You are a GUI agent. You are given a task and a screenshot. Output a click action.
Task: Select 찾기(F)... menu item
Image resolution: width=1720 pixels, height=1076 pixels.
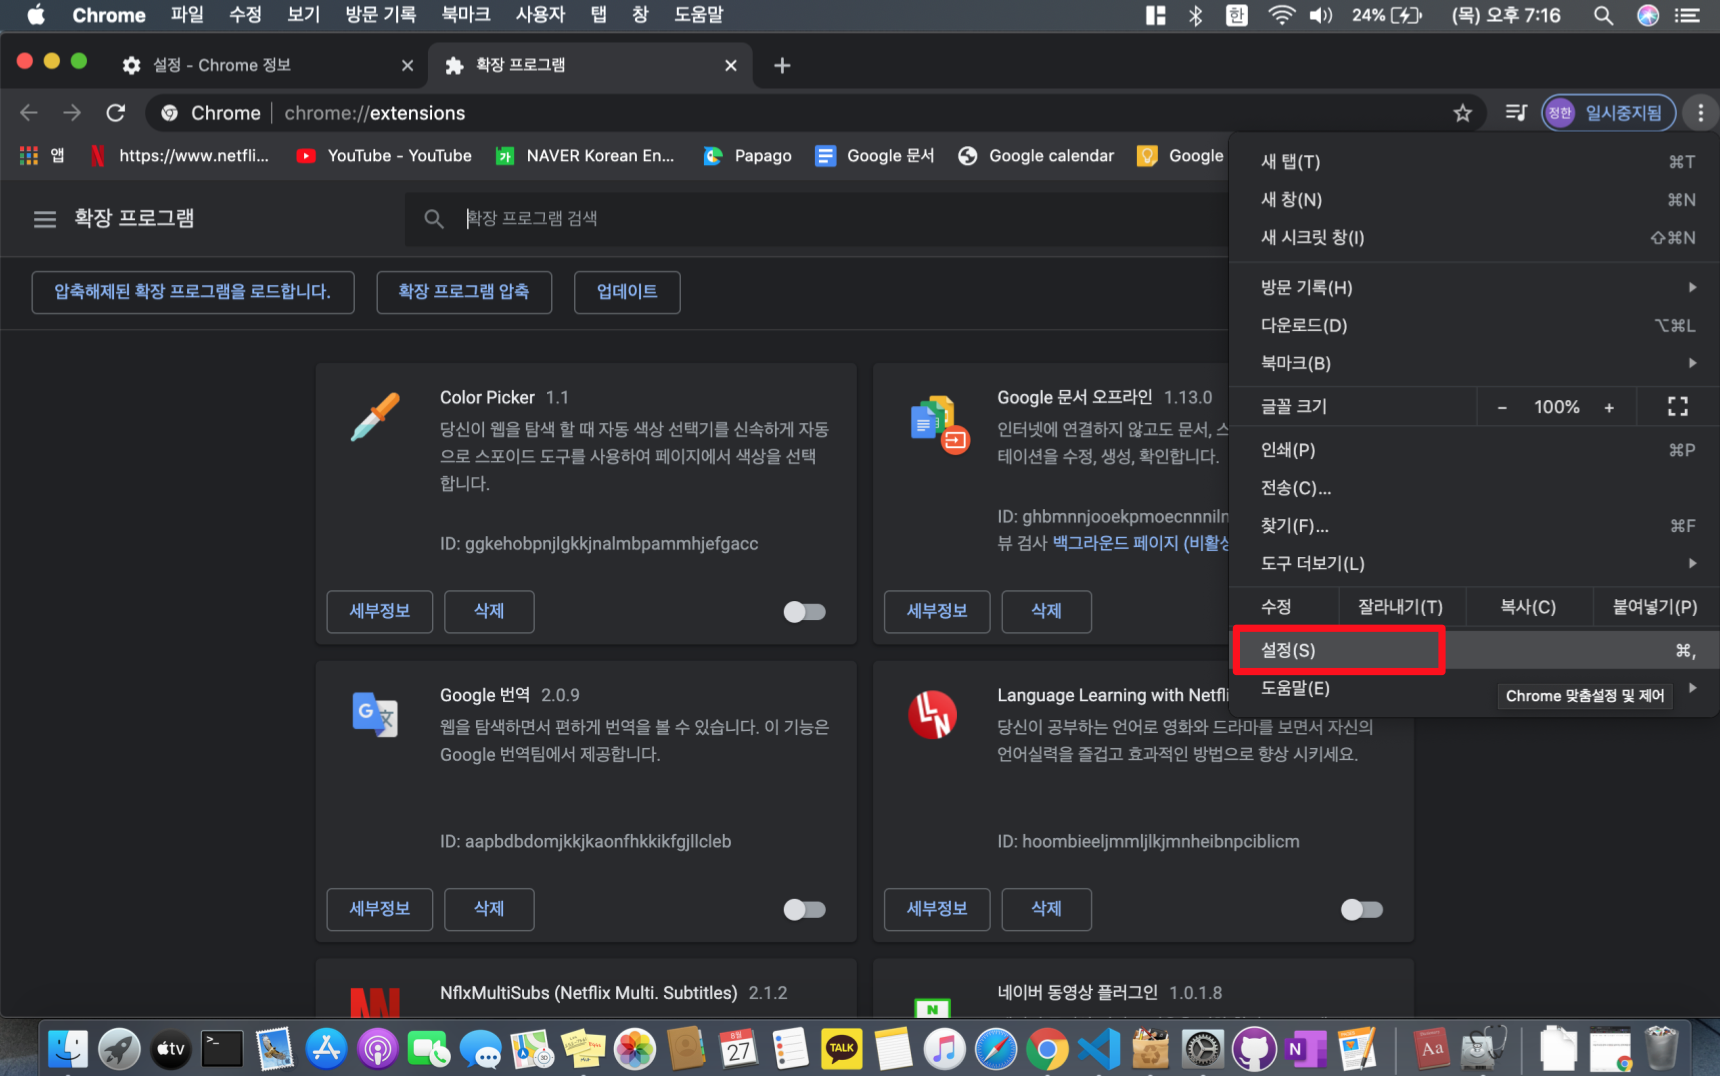click(1474, 526)
